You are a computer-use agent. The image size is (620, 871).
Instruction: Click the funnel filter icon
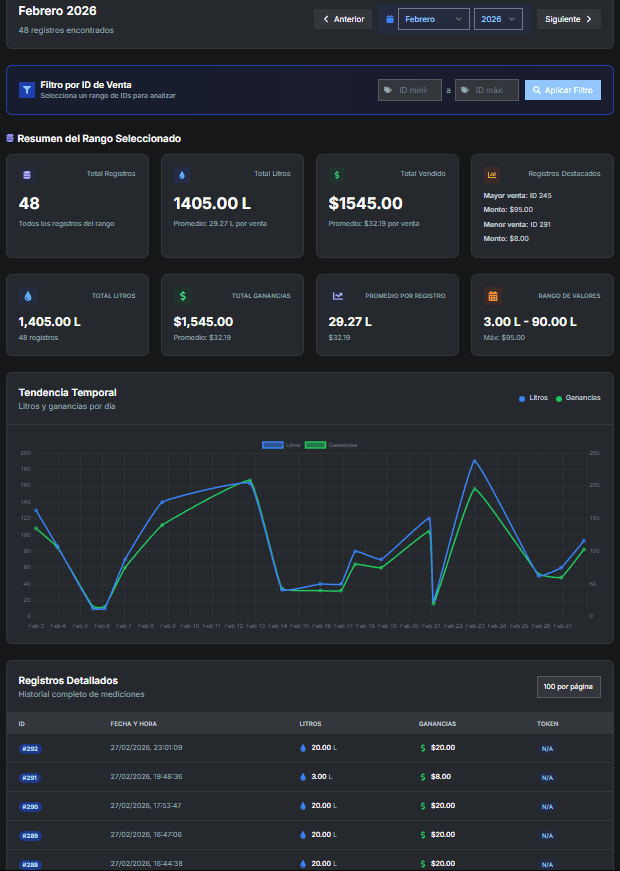[27, 90]
